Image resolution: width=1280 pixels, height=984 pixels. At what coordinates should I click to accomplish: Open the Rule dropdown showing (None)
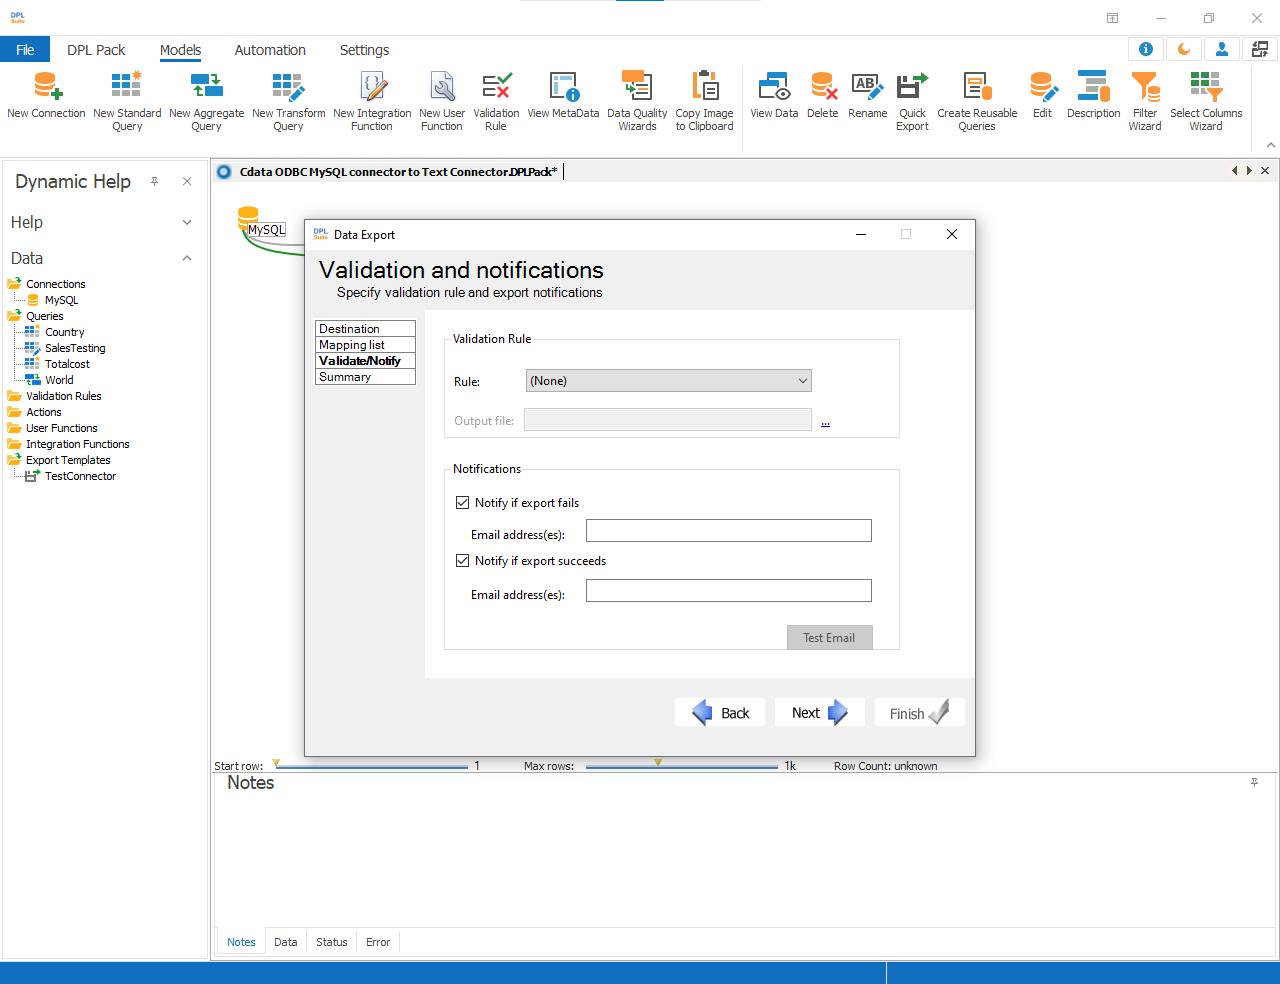pyautogui.click(x=668, y=381)
